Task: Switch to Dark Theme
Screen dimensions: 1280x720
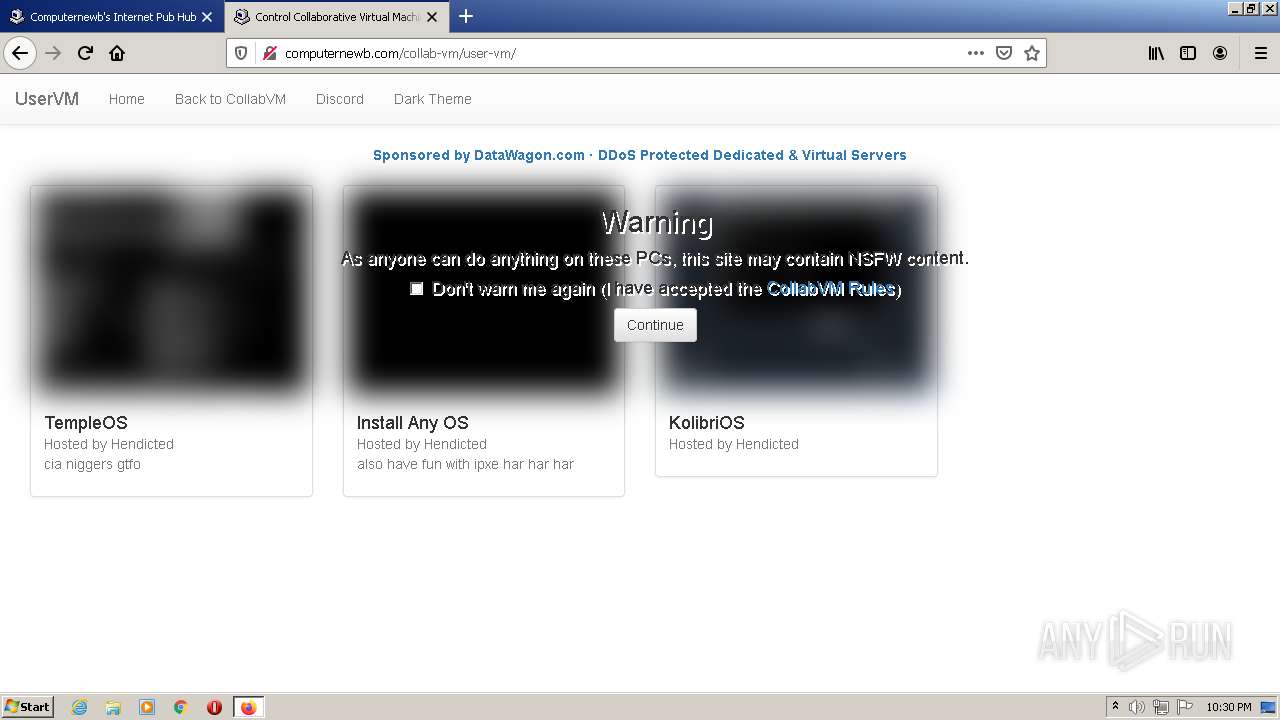Action: pyautogui.click(x=432, y=99)
